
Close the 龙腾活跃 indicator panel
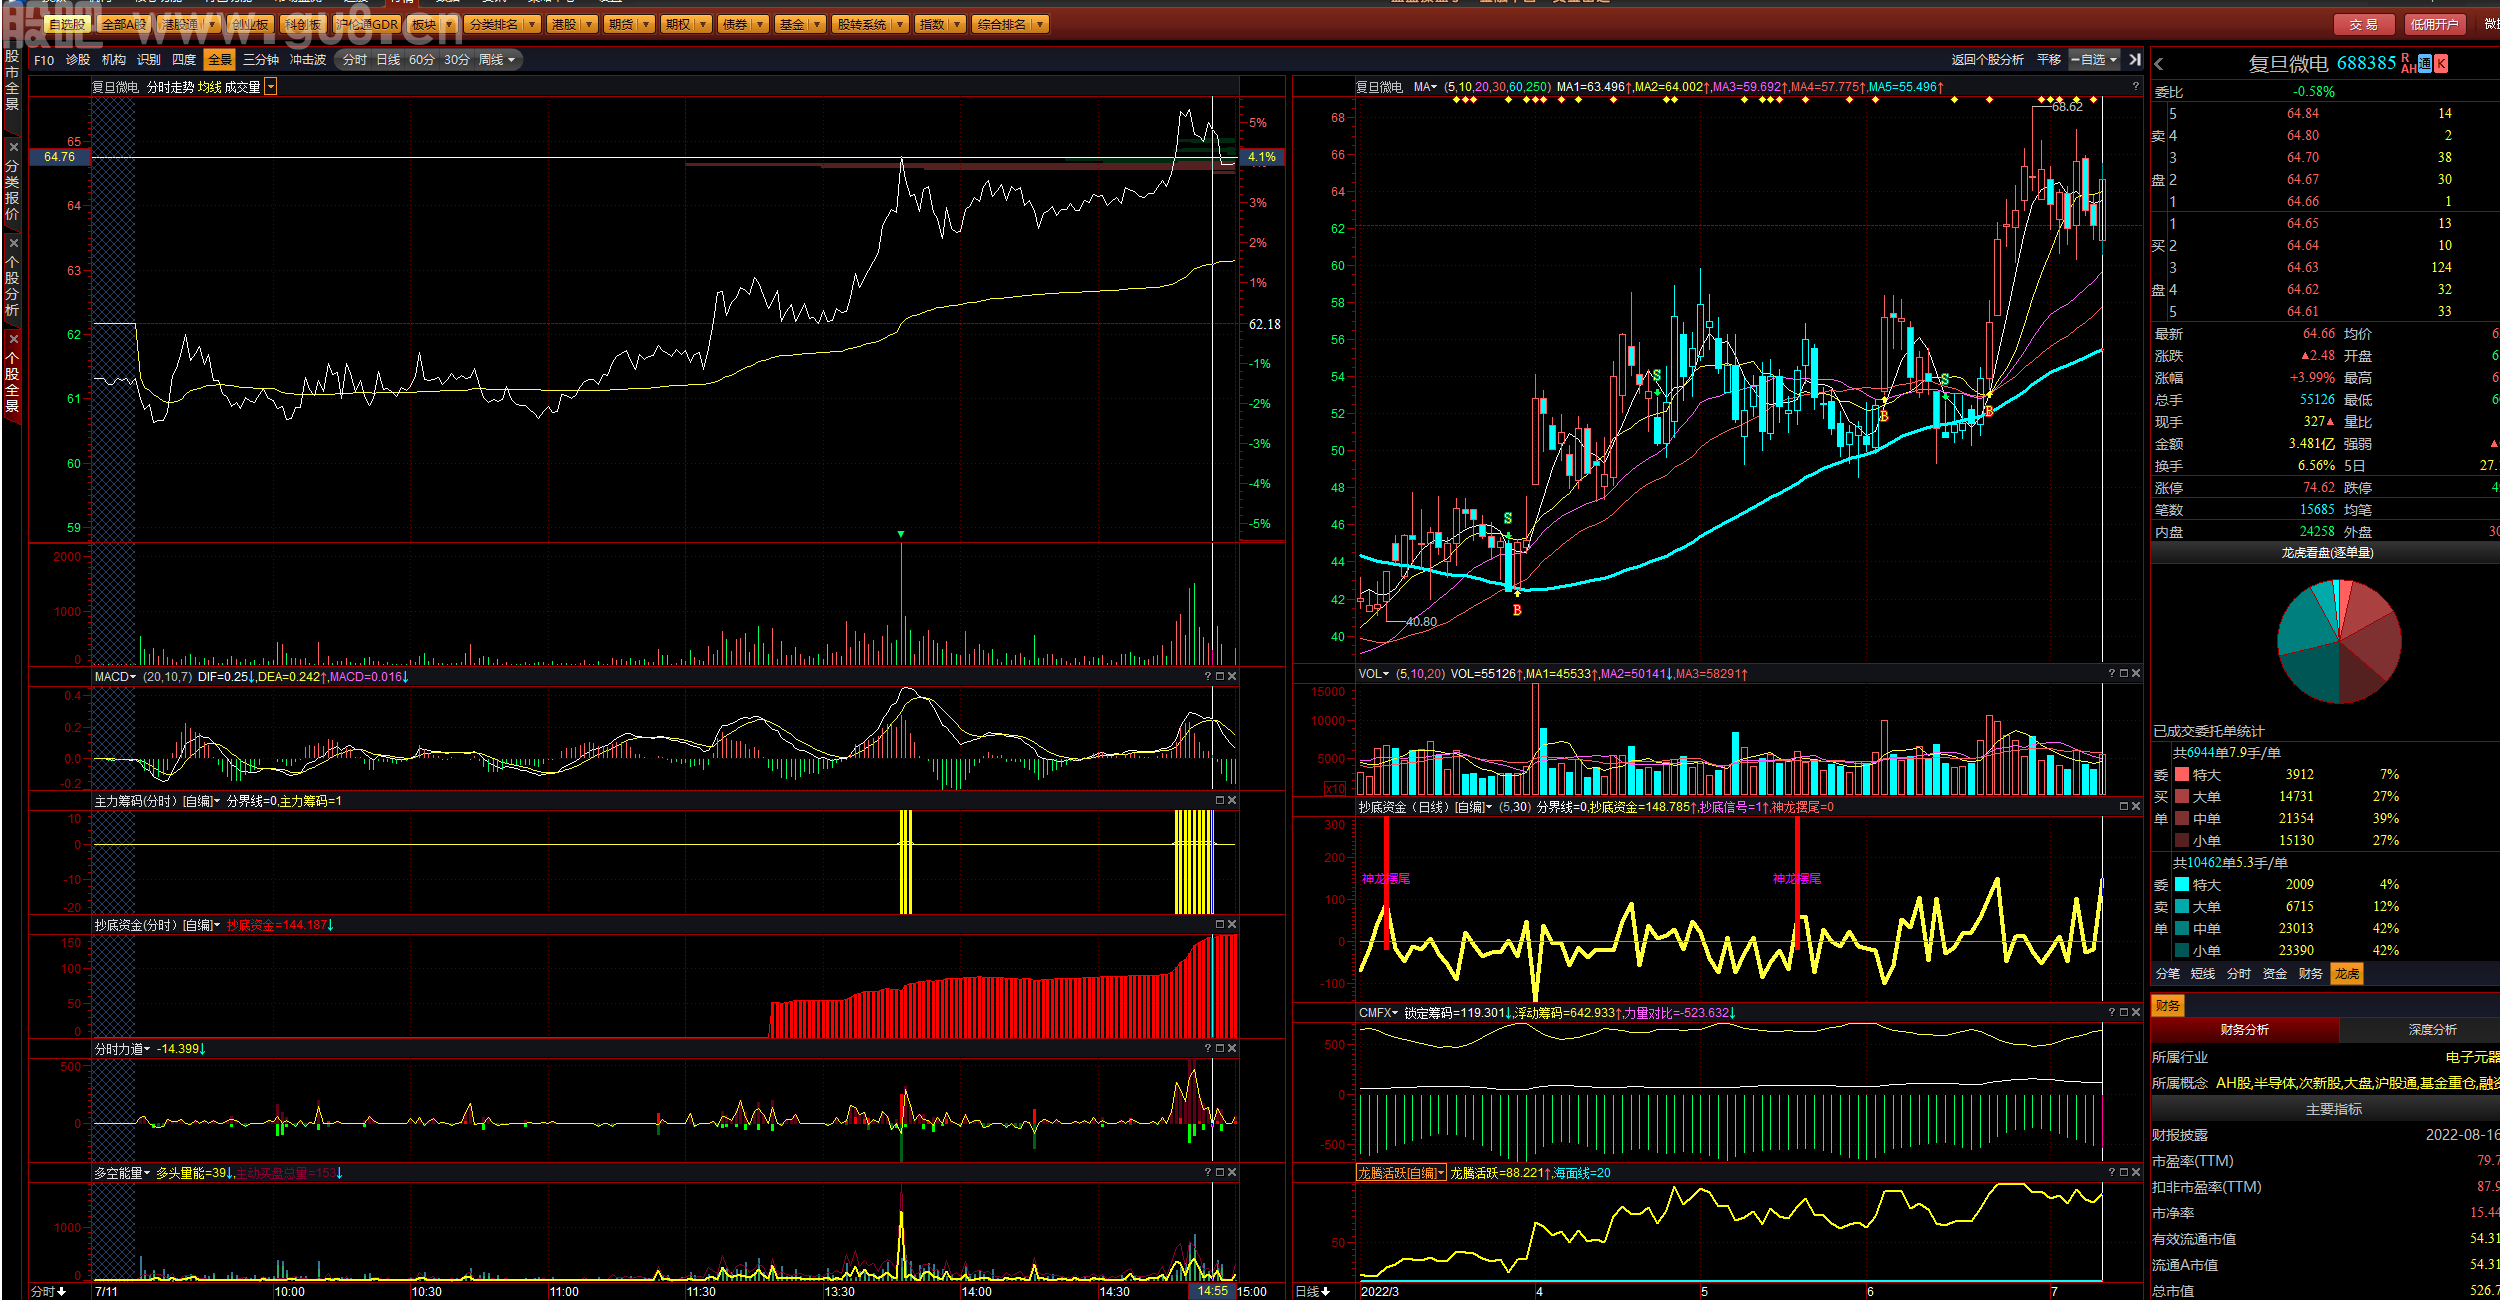(2136, 1173)
